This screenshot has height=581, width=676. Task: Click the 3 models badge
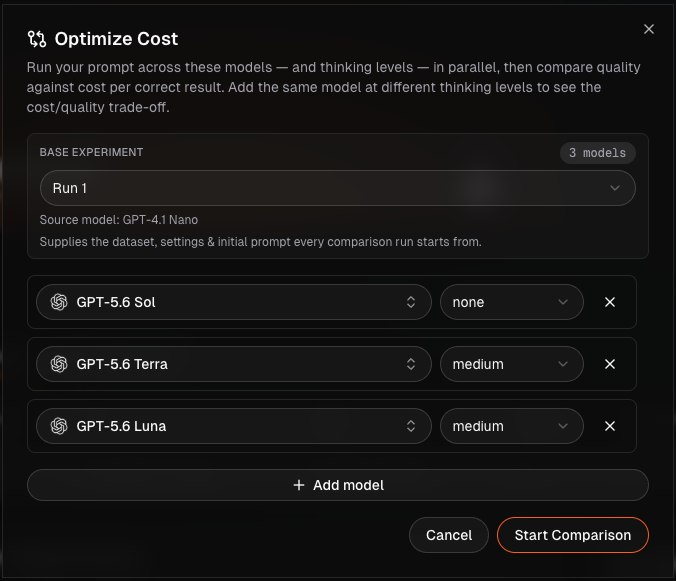[597, 153]
